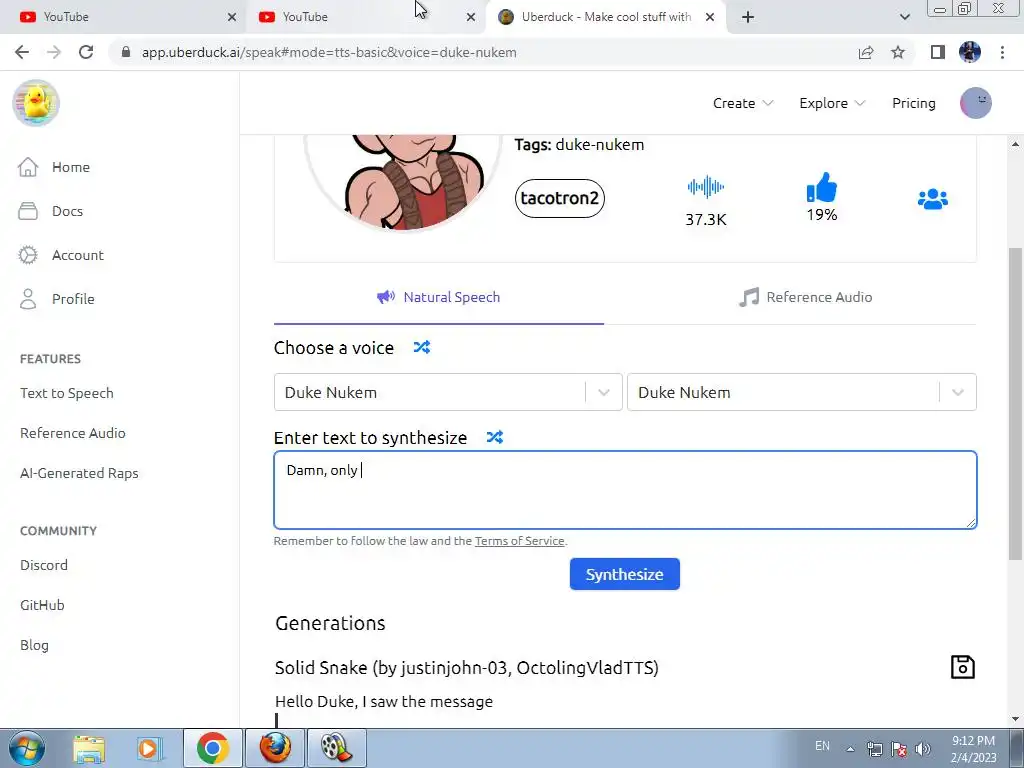Bookmark this page with the star icon
The width and height of the screenshot is (1024, 768).
(898, 52)
